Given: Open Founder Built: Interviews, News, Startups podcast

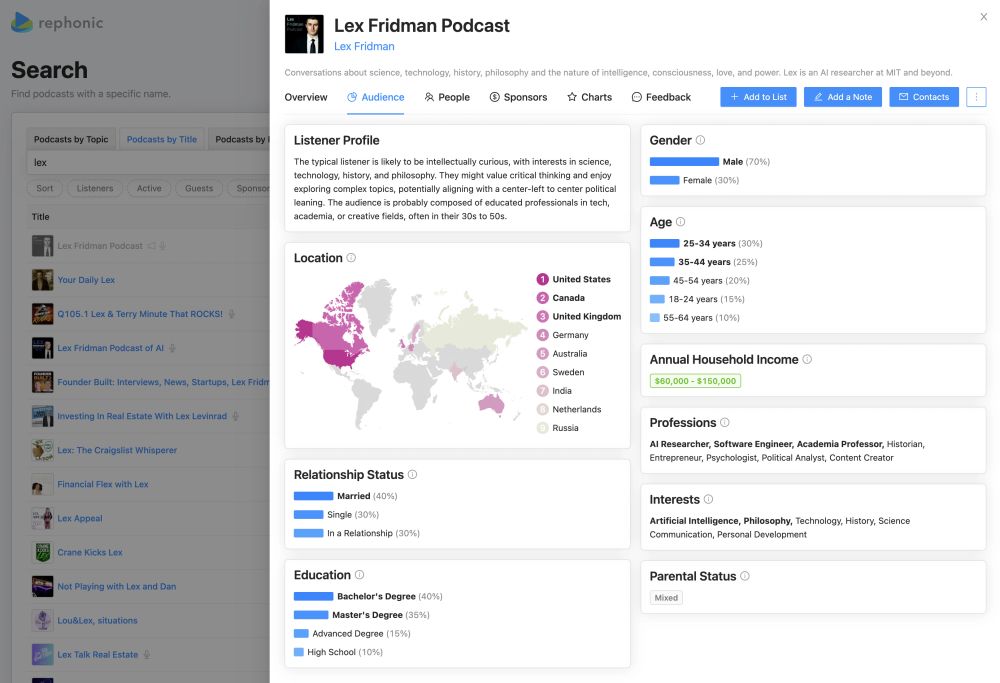Looking at the screenshot, I should click(163, 382).
